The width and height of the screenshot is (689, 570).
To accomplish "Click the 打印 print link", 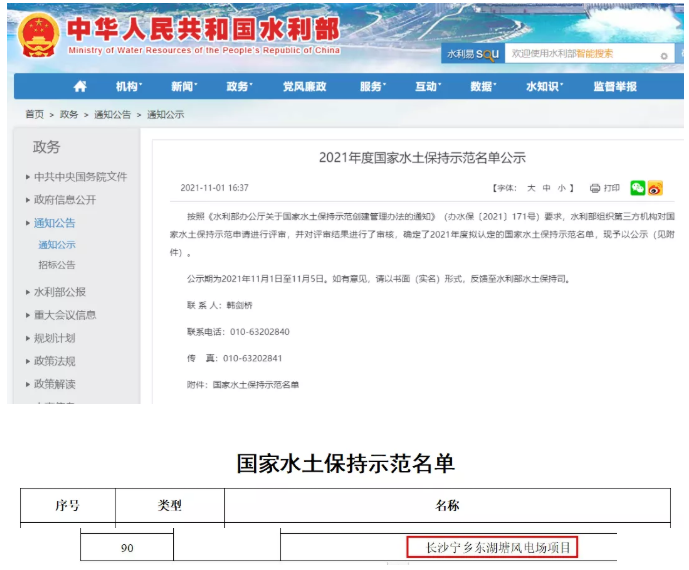I will (x=611, y=188).
